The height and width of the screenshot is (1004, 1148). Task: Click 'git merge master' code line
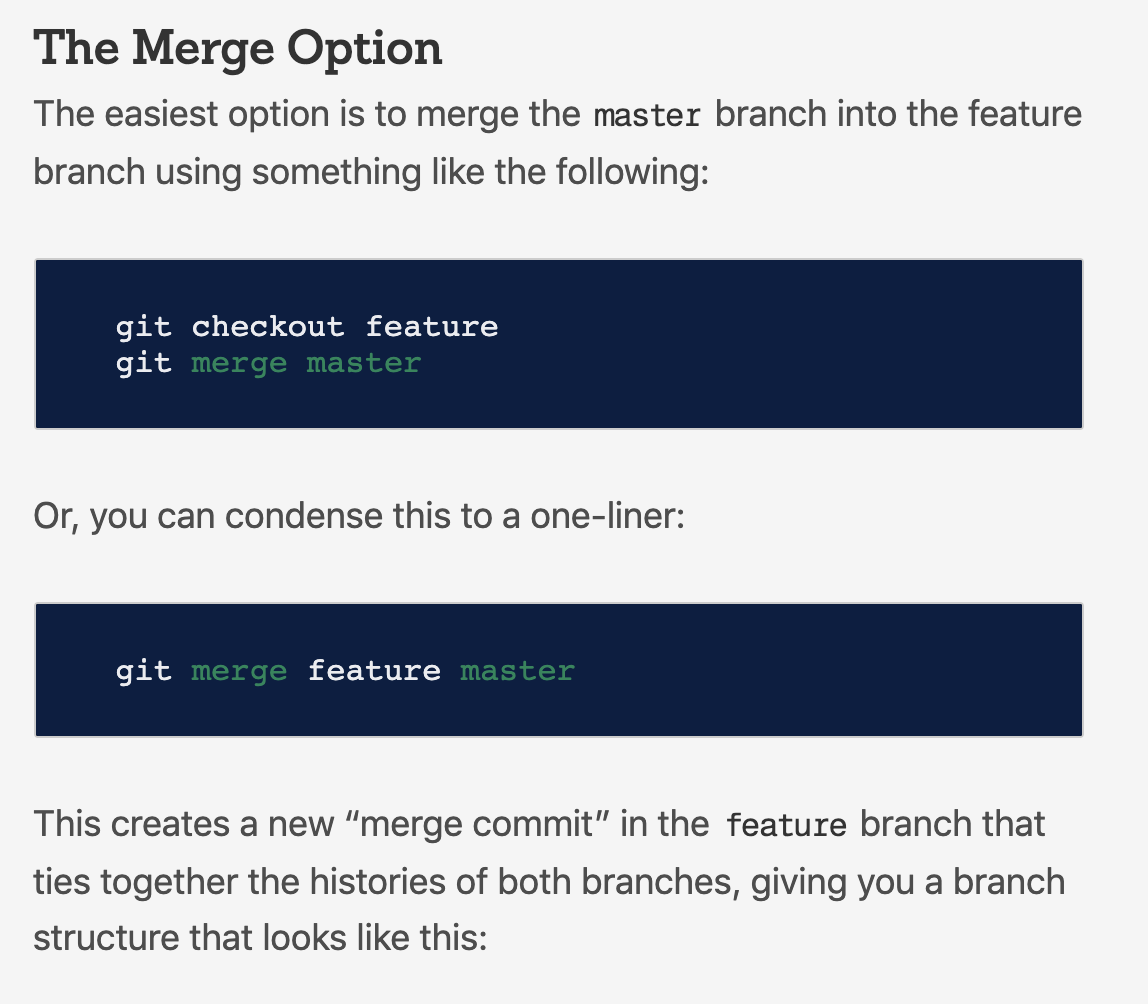click(268, 363)
